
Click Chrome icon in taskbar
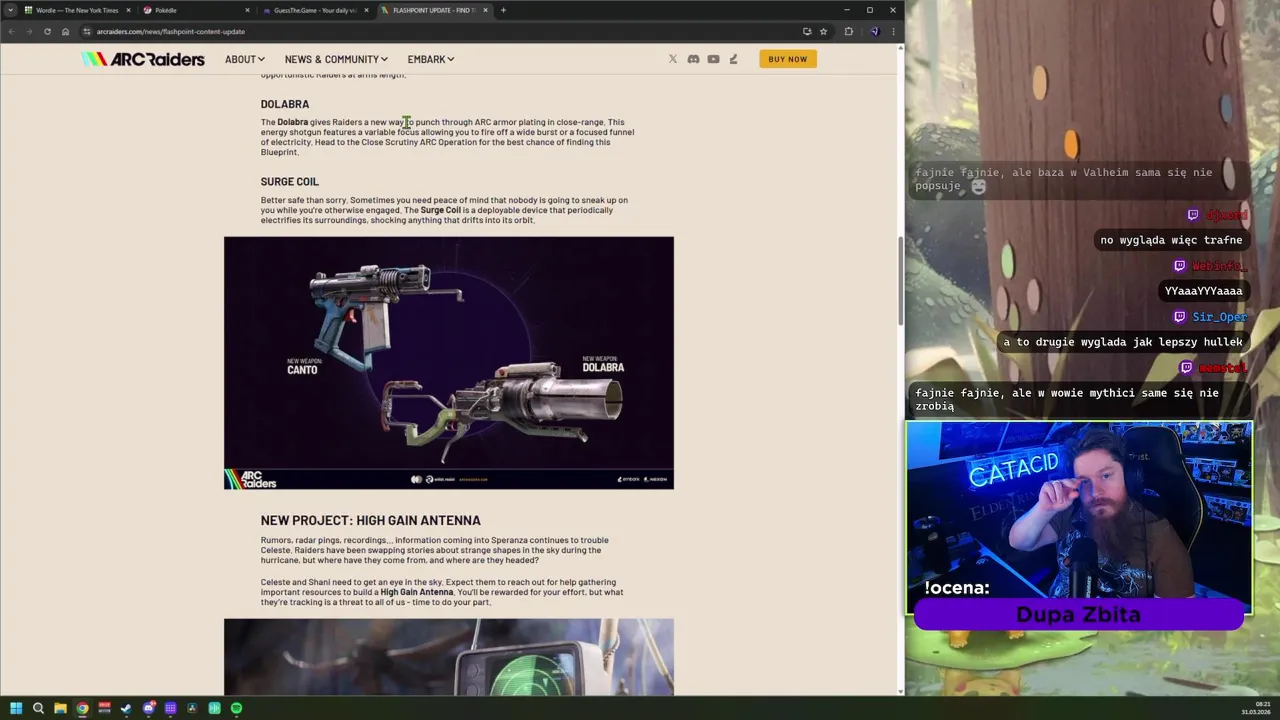pyautogui.click(x=82, y=708)
